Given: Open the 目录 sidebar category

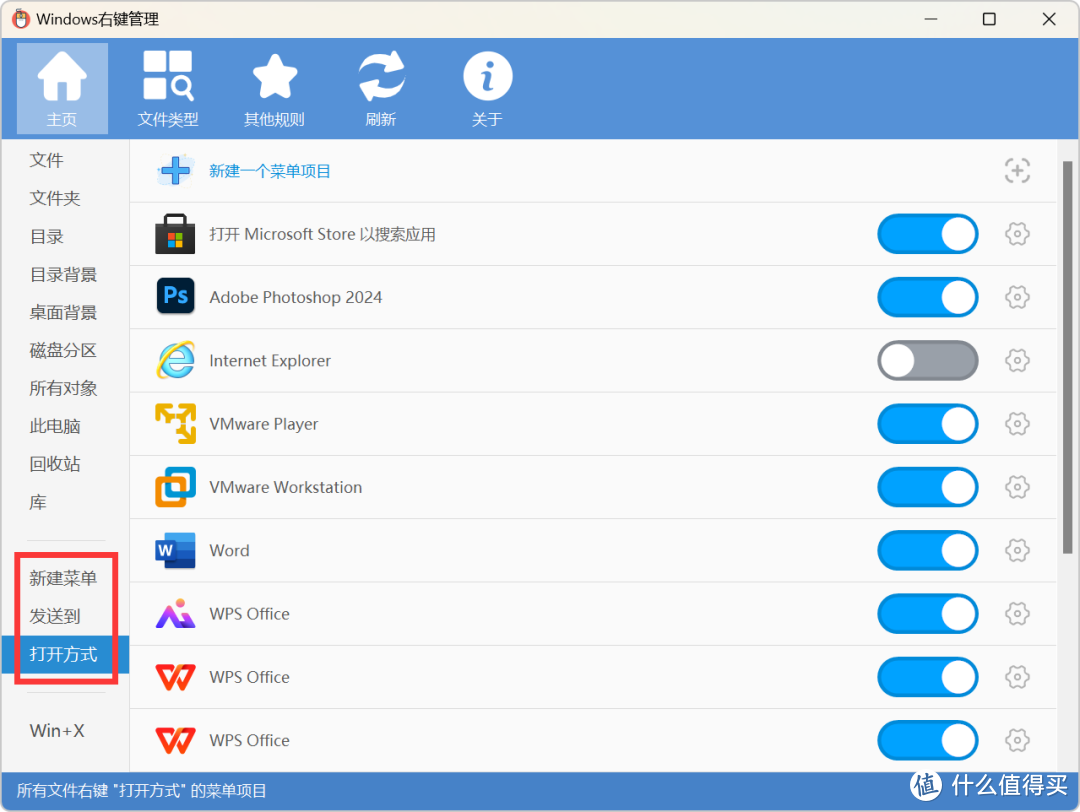Looking at the screenshot, I should (x=46, y=237).
